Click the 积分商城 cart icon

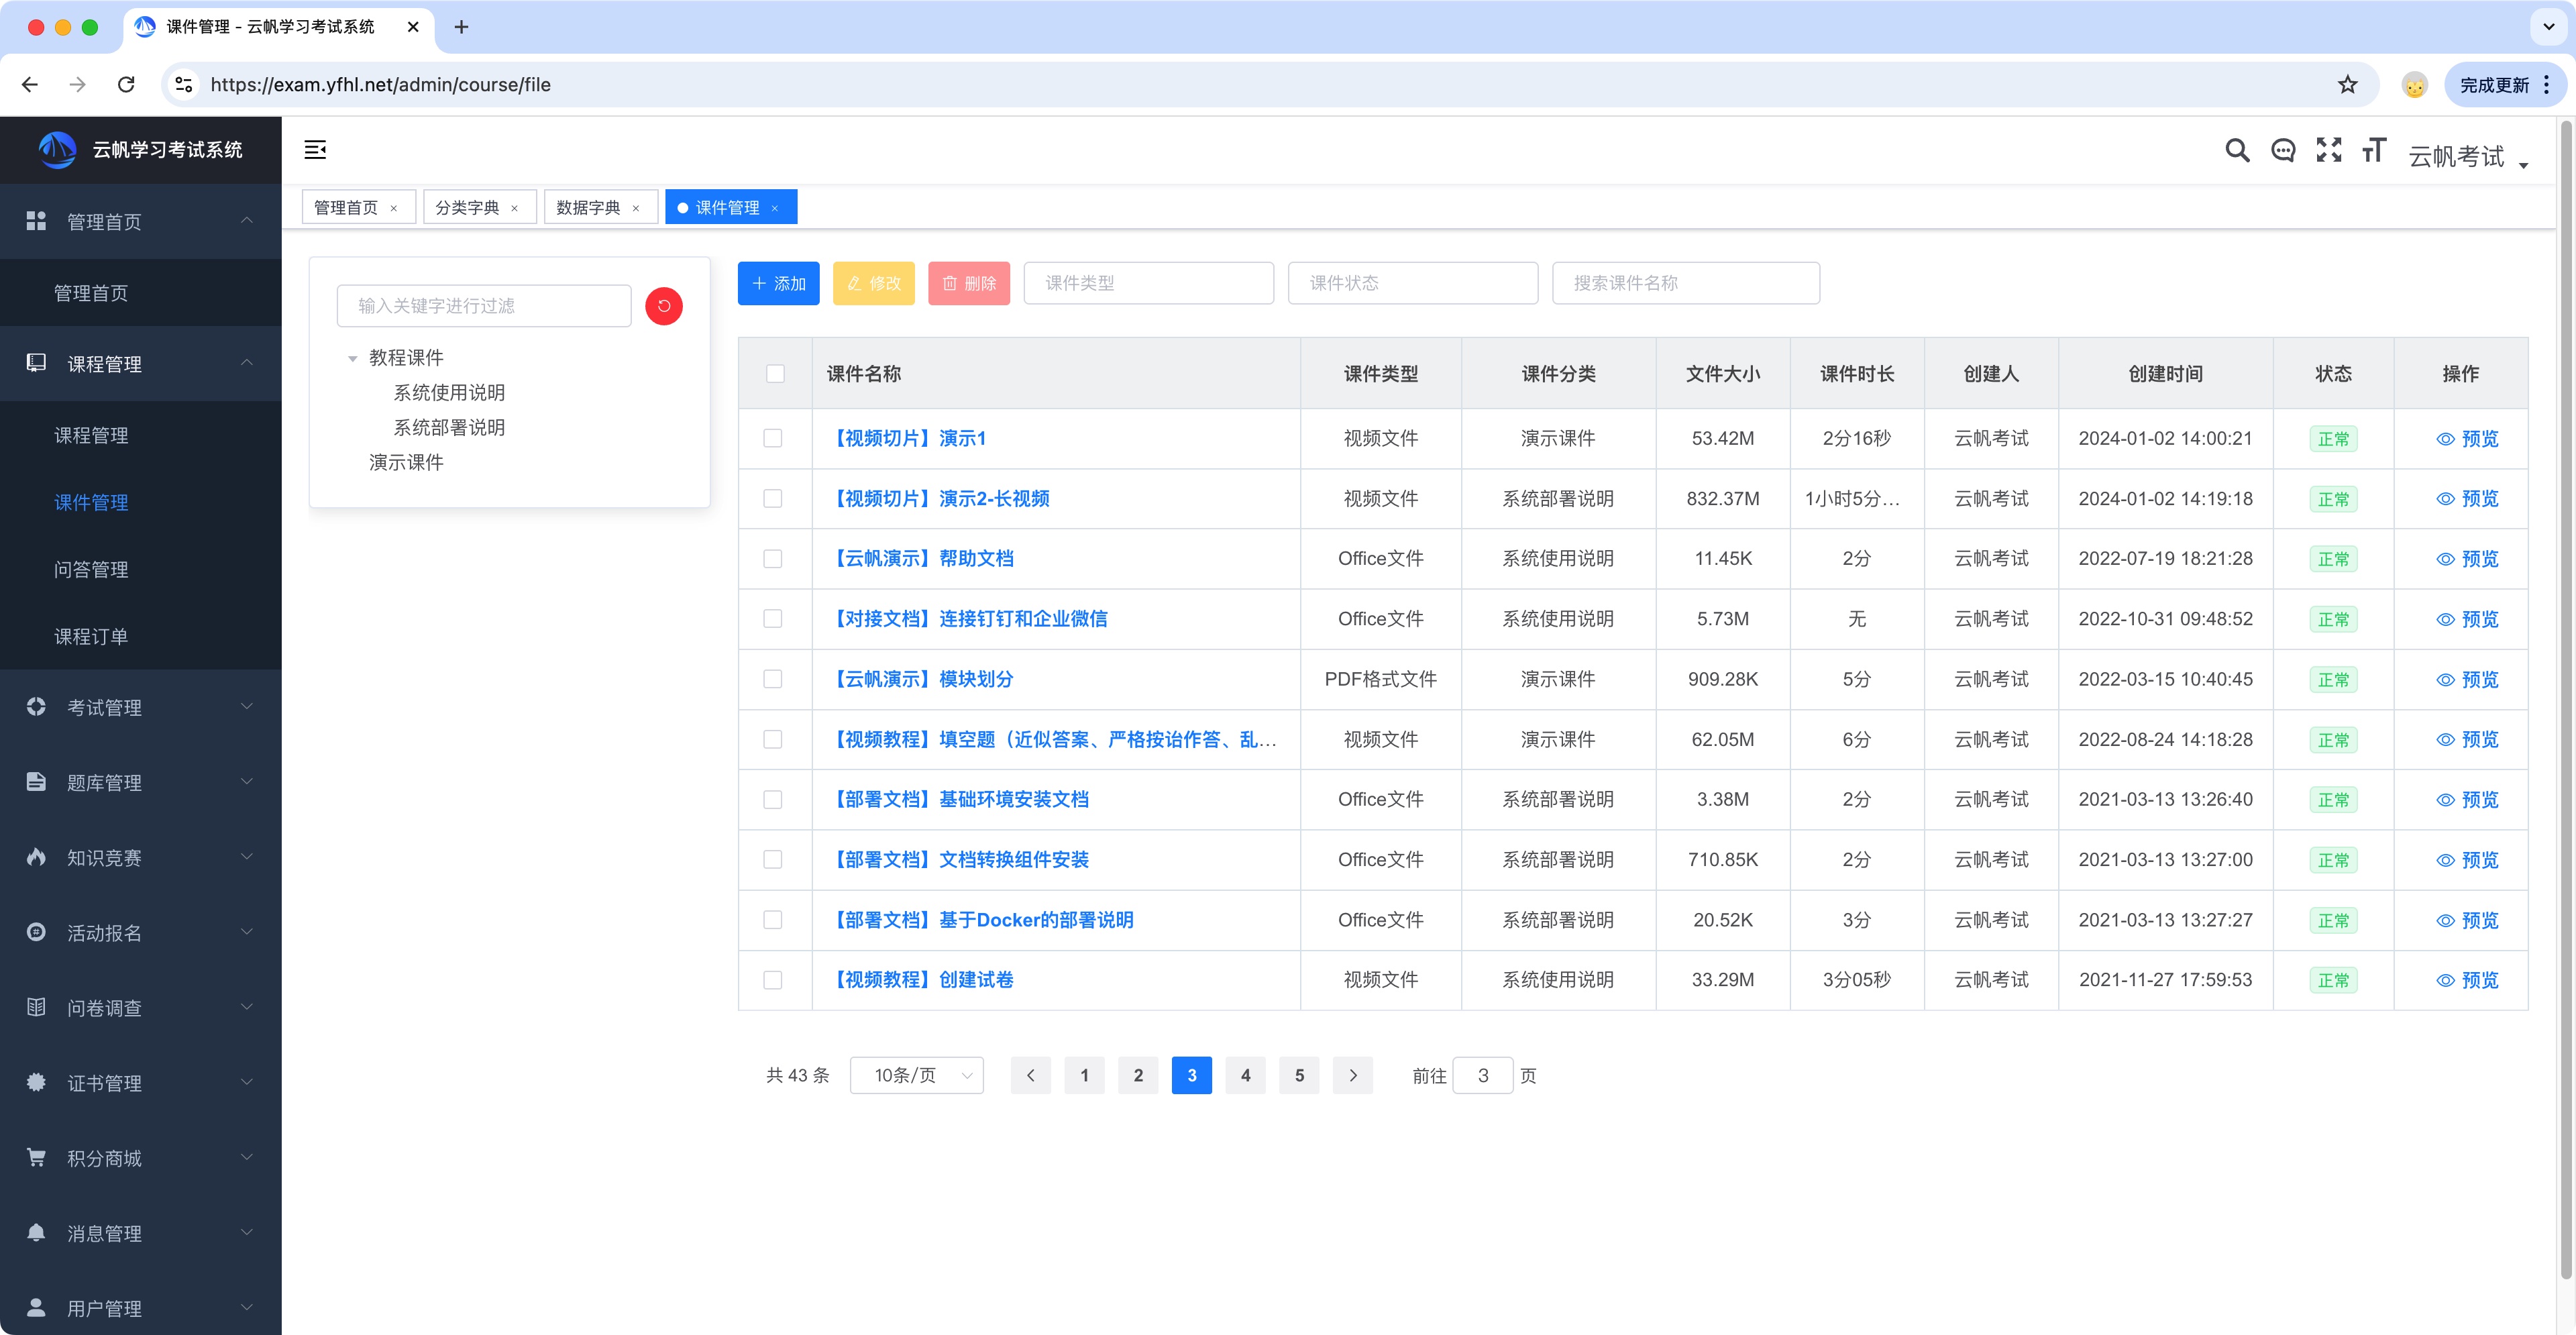(x=36, y=1157)
